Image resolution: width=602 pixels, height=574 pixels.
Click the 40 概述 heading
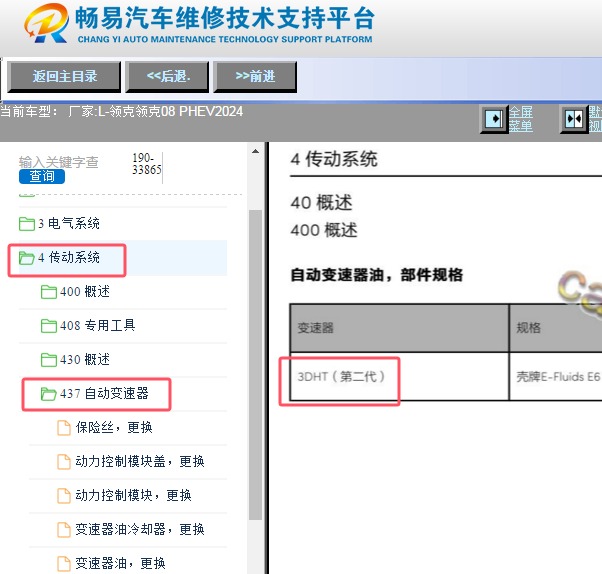pos(321,203)
